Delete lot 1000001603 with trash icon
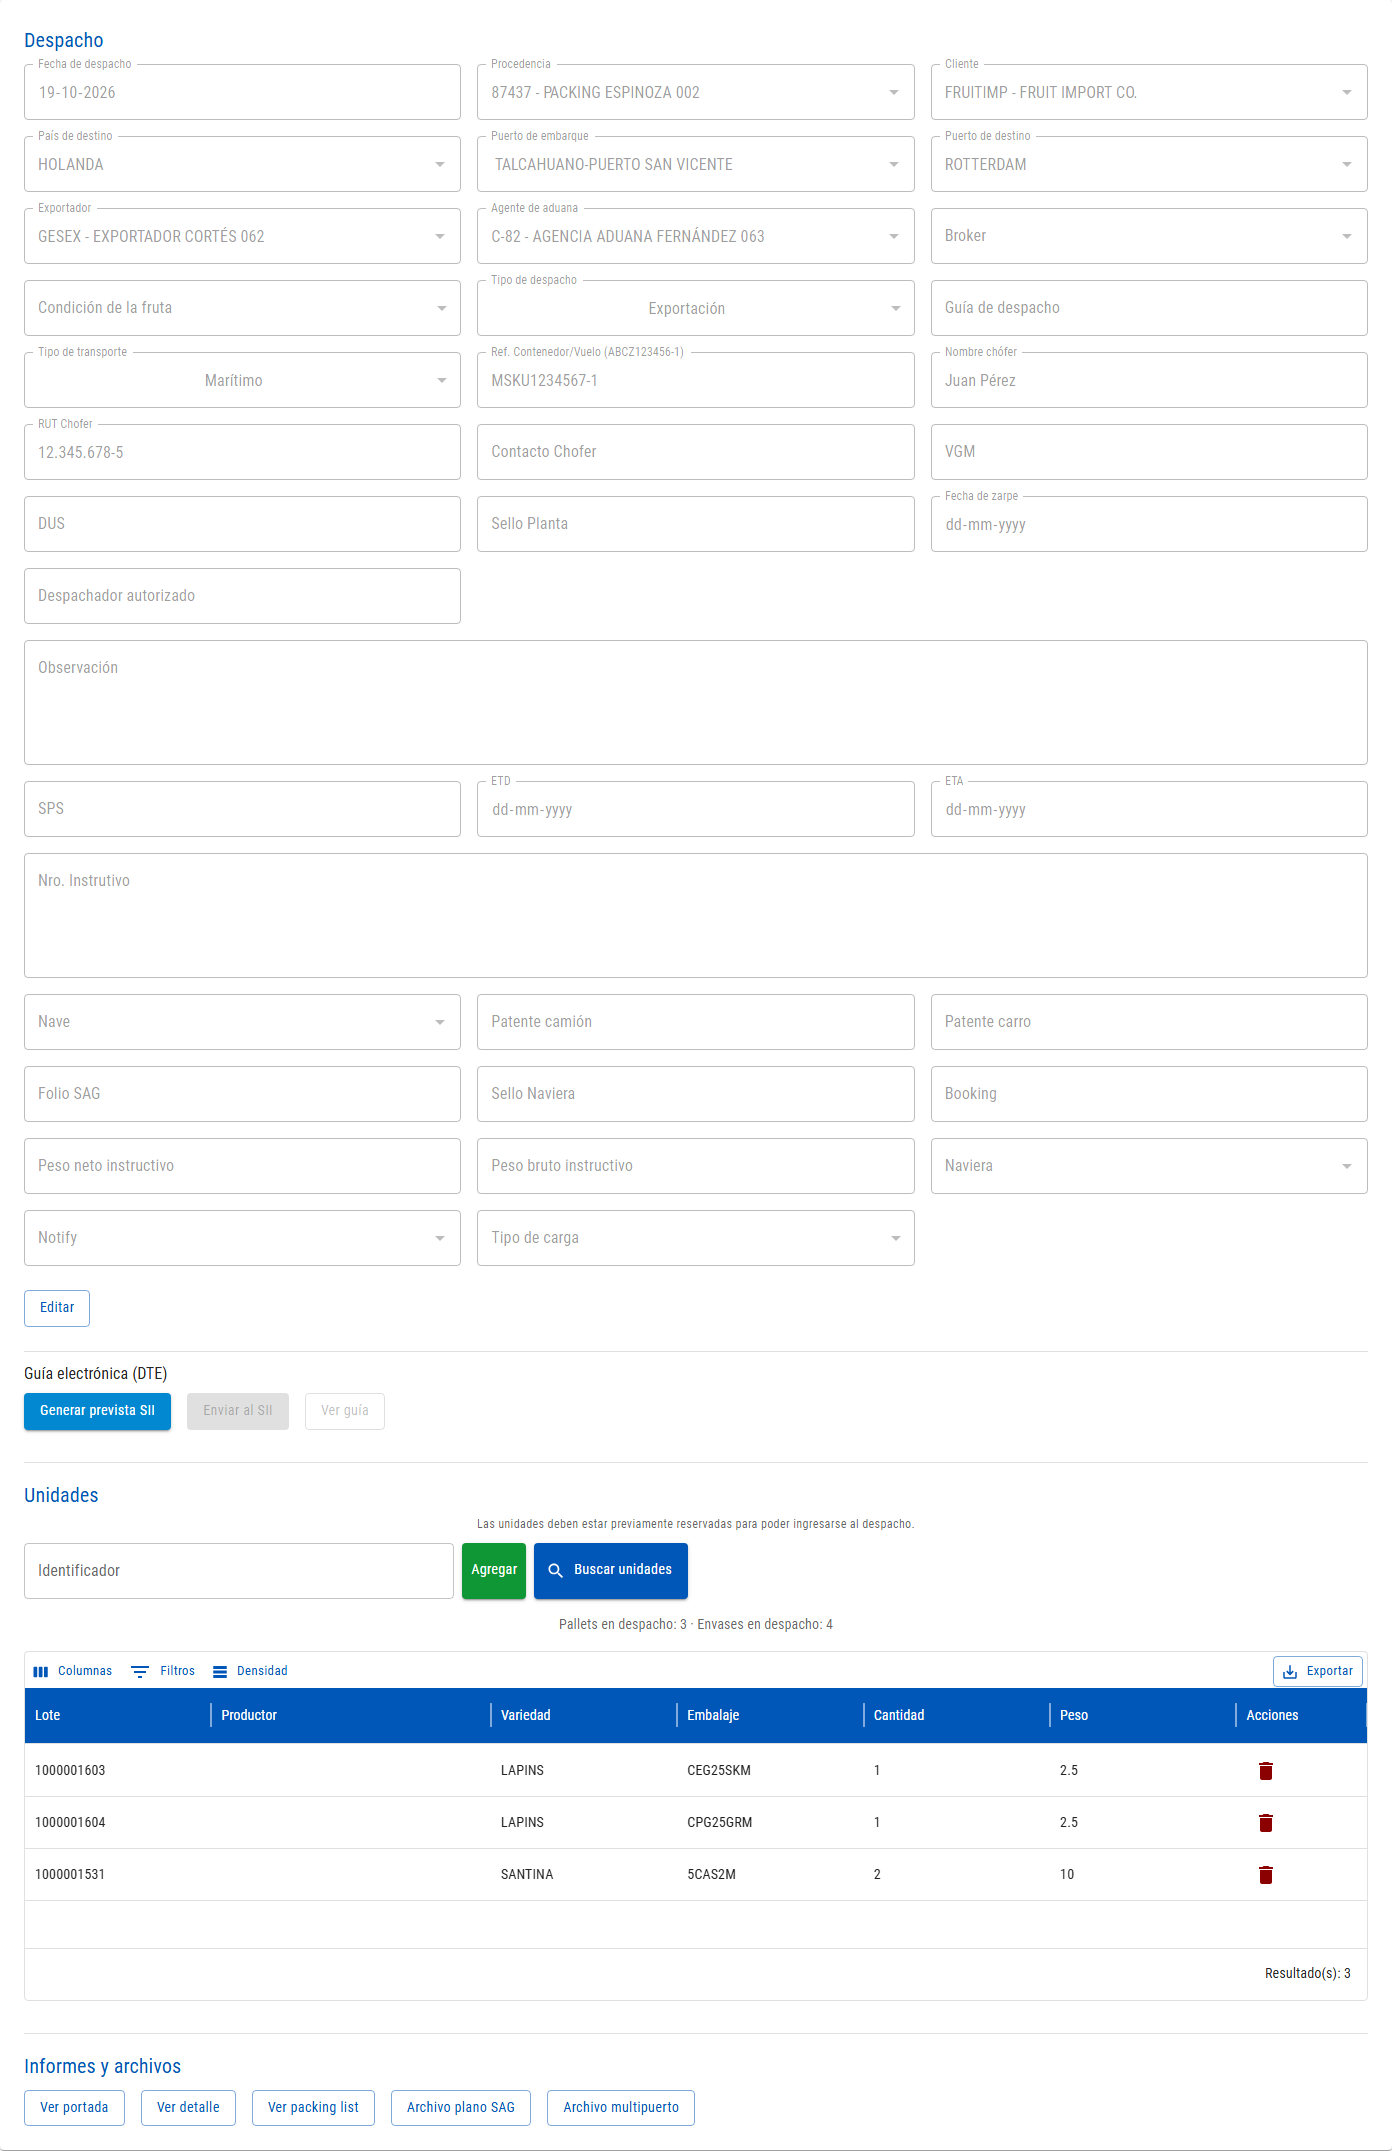This screenshot has height=2151, width=1392. point(1265,1771)
